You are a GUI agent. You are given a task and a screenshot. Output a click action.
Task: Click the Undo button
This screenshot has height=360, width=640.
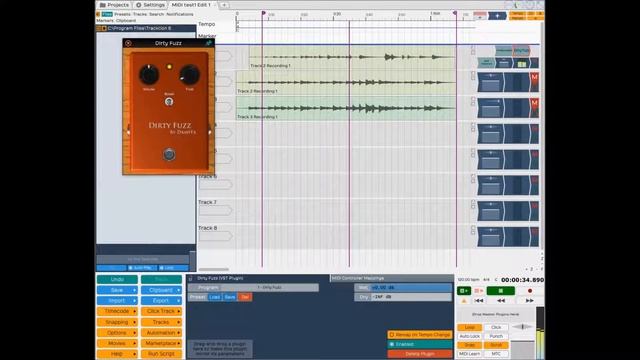tap(117, 280)
